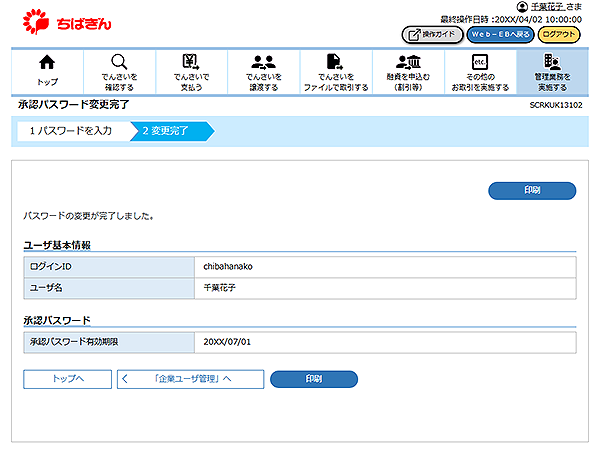Viewport: 600px width, 454px height.
Task: Open でんさいを譲渡する people icon
Action: tap(264, 62)
